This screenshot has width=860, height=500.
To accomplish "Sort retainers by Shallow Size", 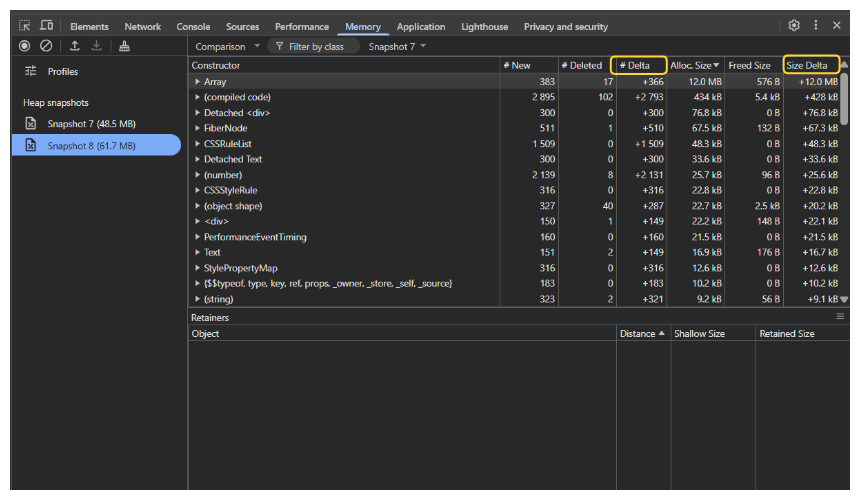I will [713, 333].
